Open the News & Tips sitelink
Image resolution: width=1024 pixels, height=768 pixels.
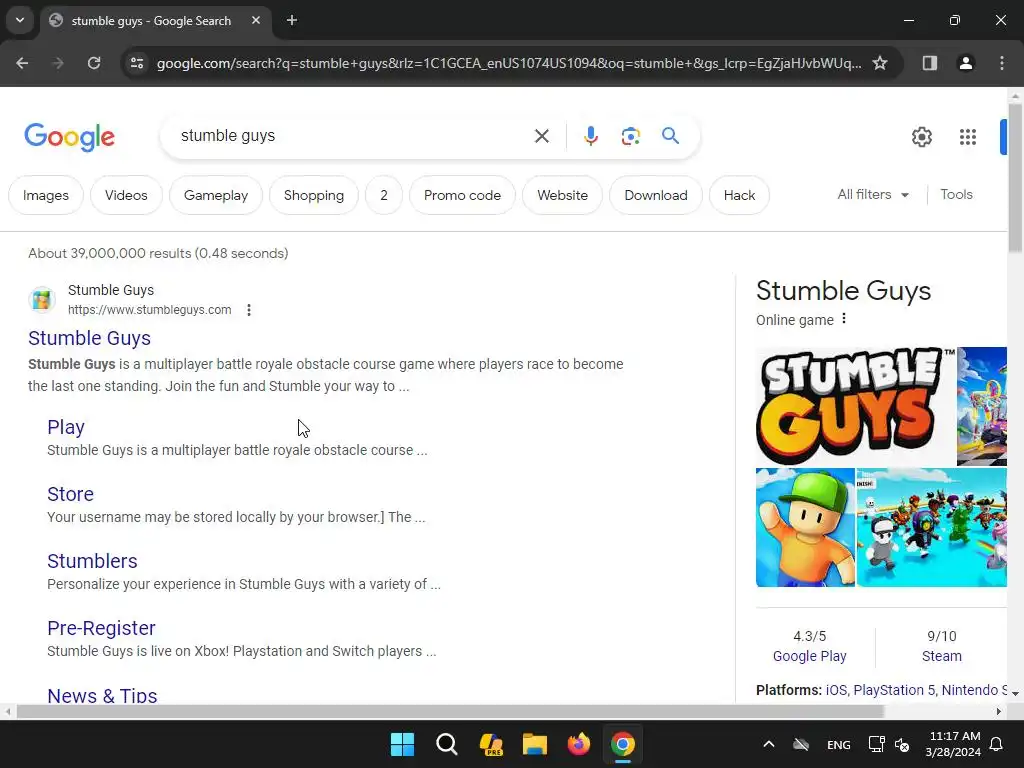(102, 695)
